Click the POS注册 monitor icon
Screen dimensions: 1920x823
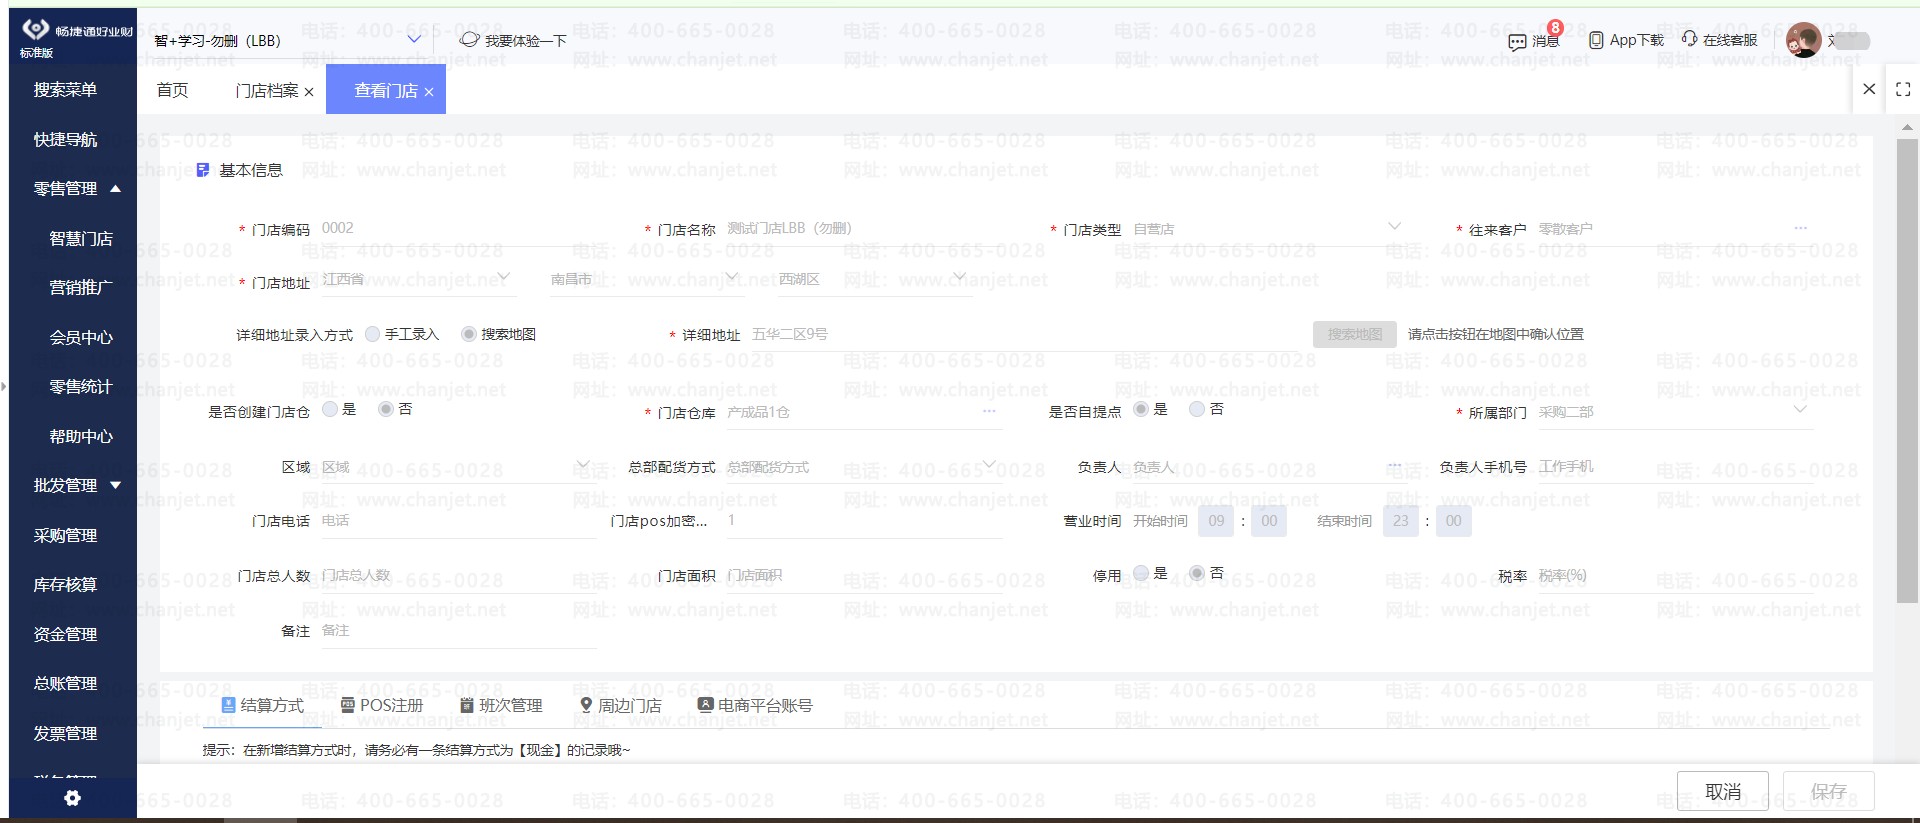[x=348, y=705]
